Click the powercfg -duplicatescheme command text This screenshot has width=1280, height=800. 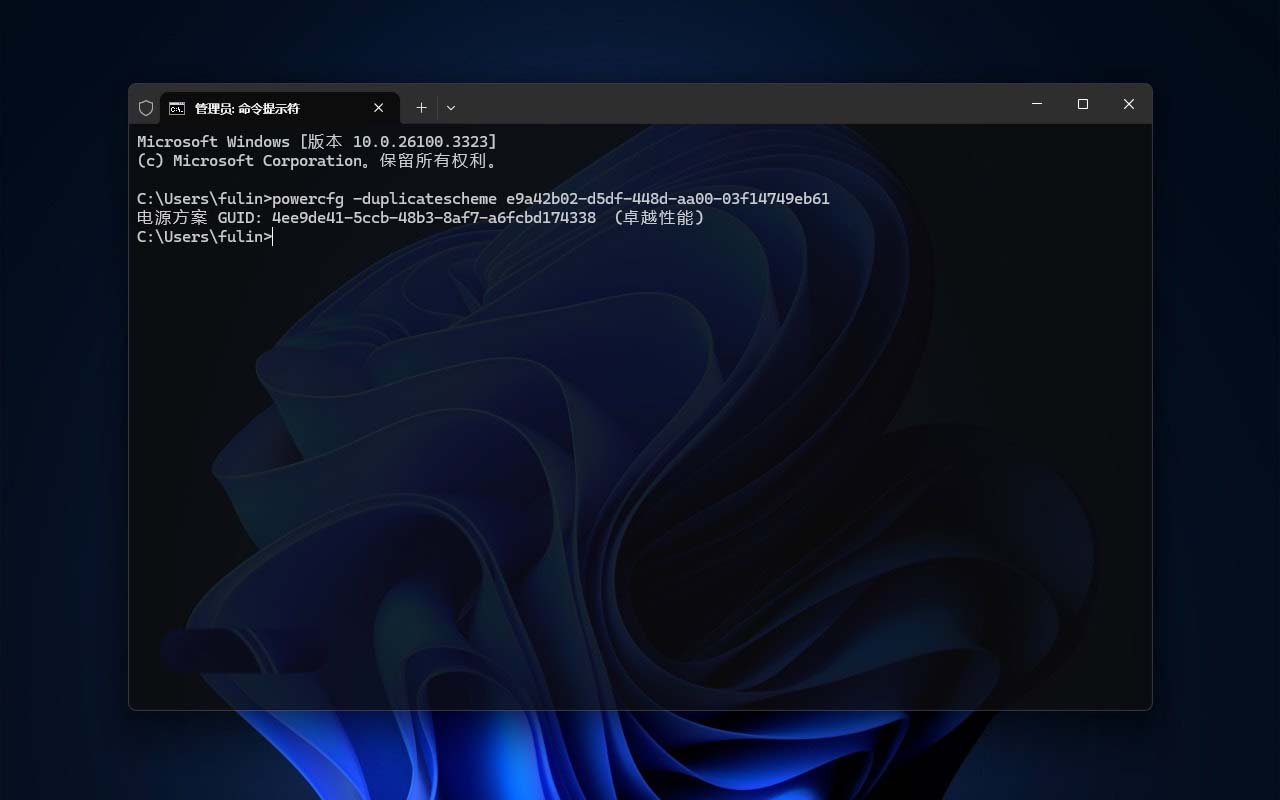click(x=551, y=199)
